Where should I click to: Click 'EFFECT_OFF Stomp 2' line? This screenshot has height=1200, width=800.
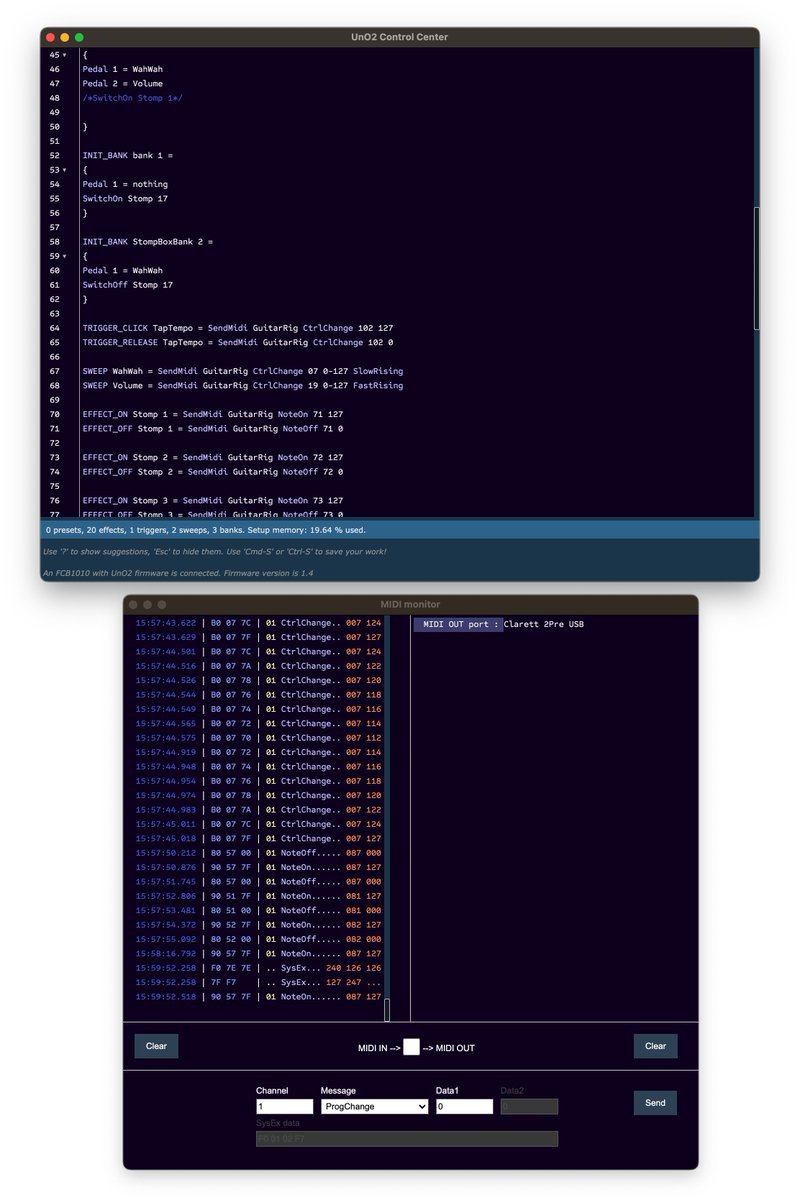coord(213,471)
